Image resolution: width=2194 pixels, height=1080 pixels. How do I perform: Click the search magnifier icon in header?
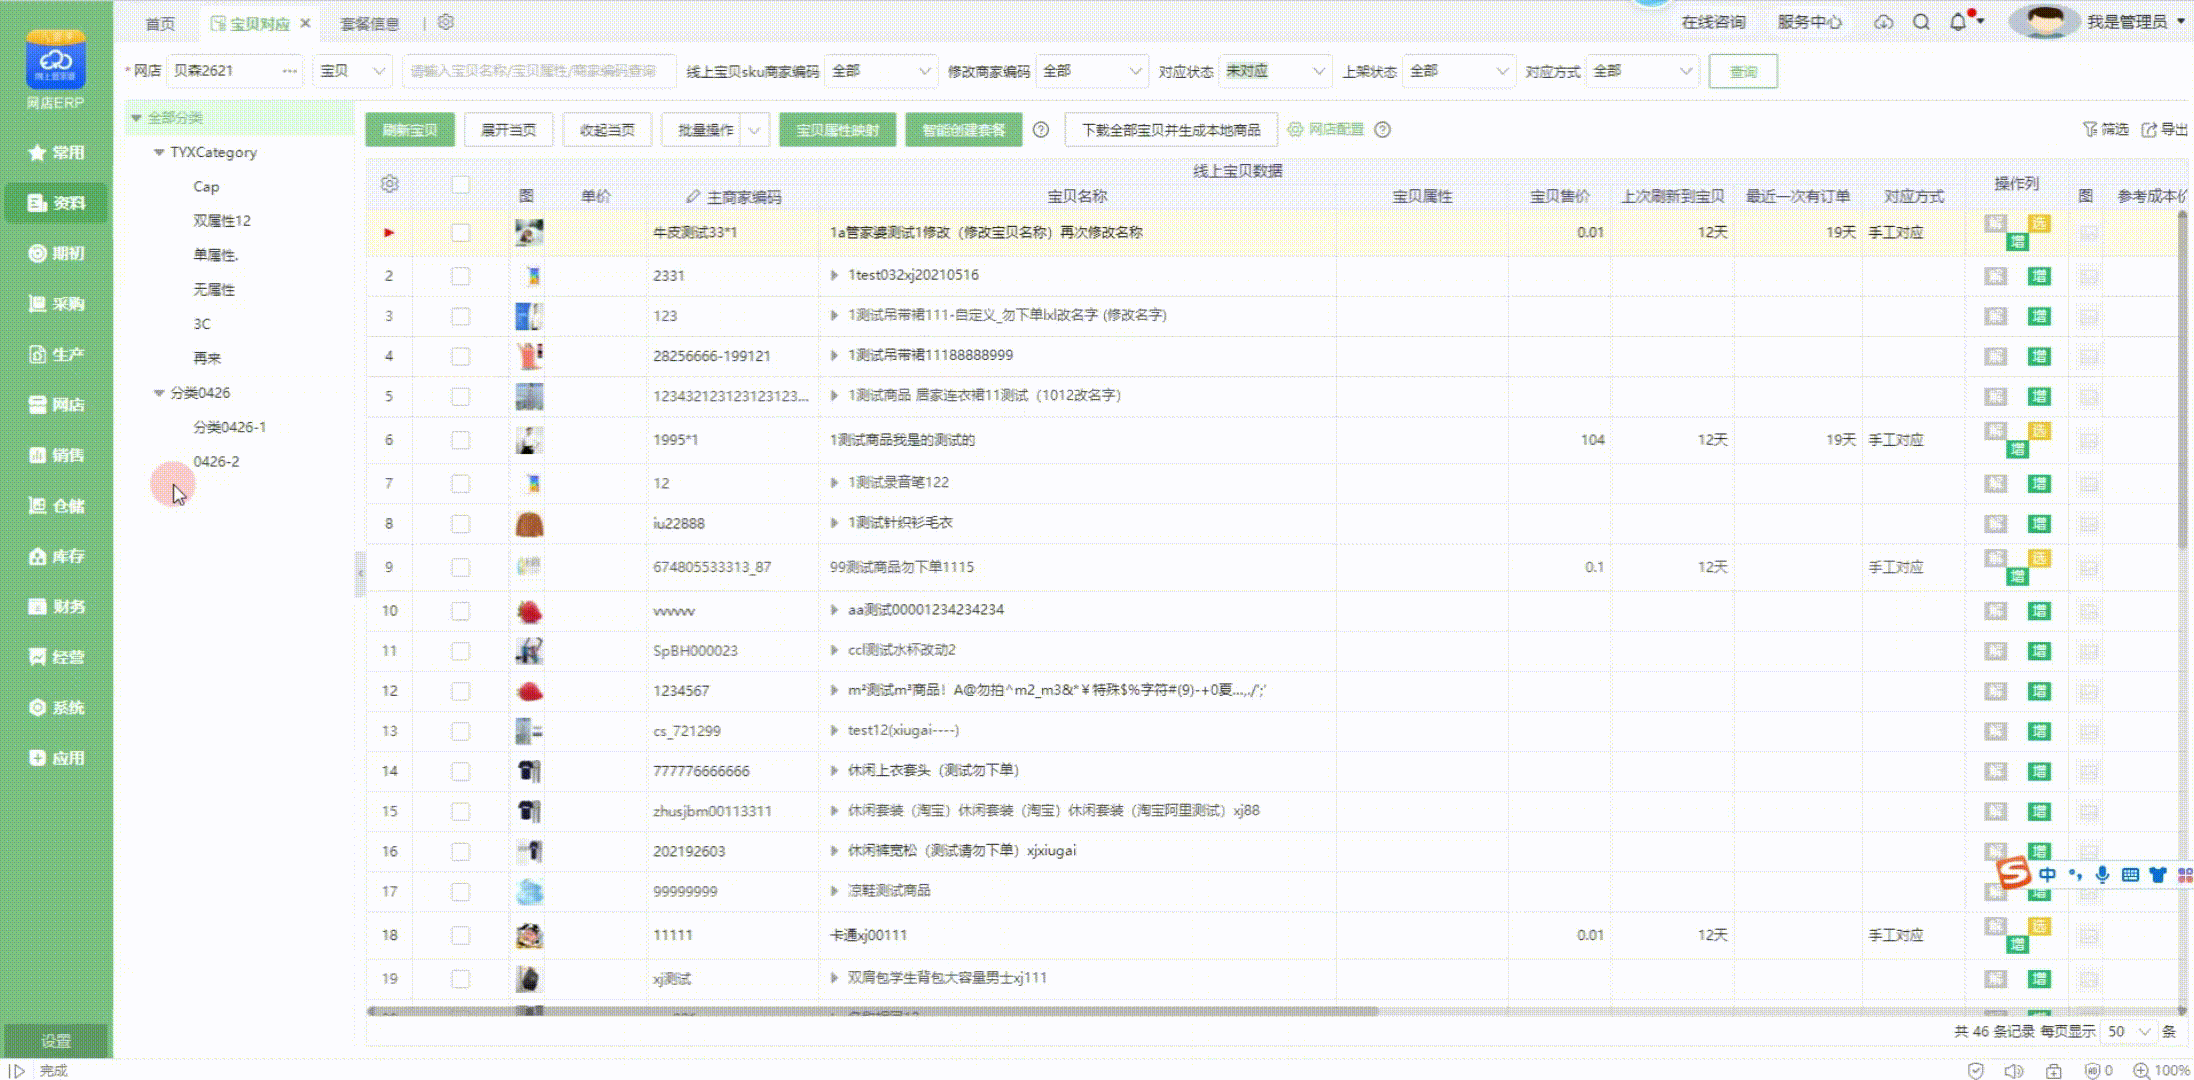pyautogui.click(x=1921, y=22)
